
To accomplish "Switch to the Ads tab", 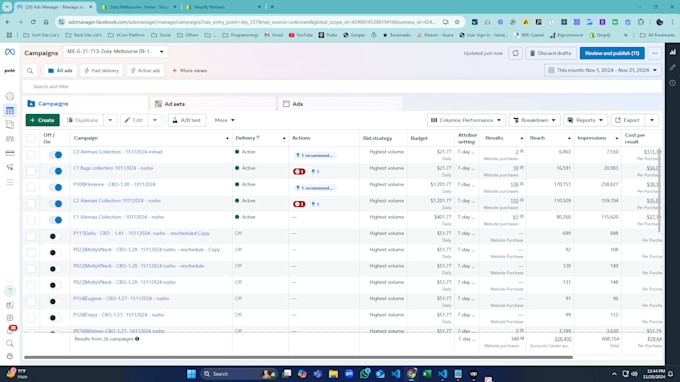I will tap(341, 104).
